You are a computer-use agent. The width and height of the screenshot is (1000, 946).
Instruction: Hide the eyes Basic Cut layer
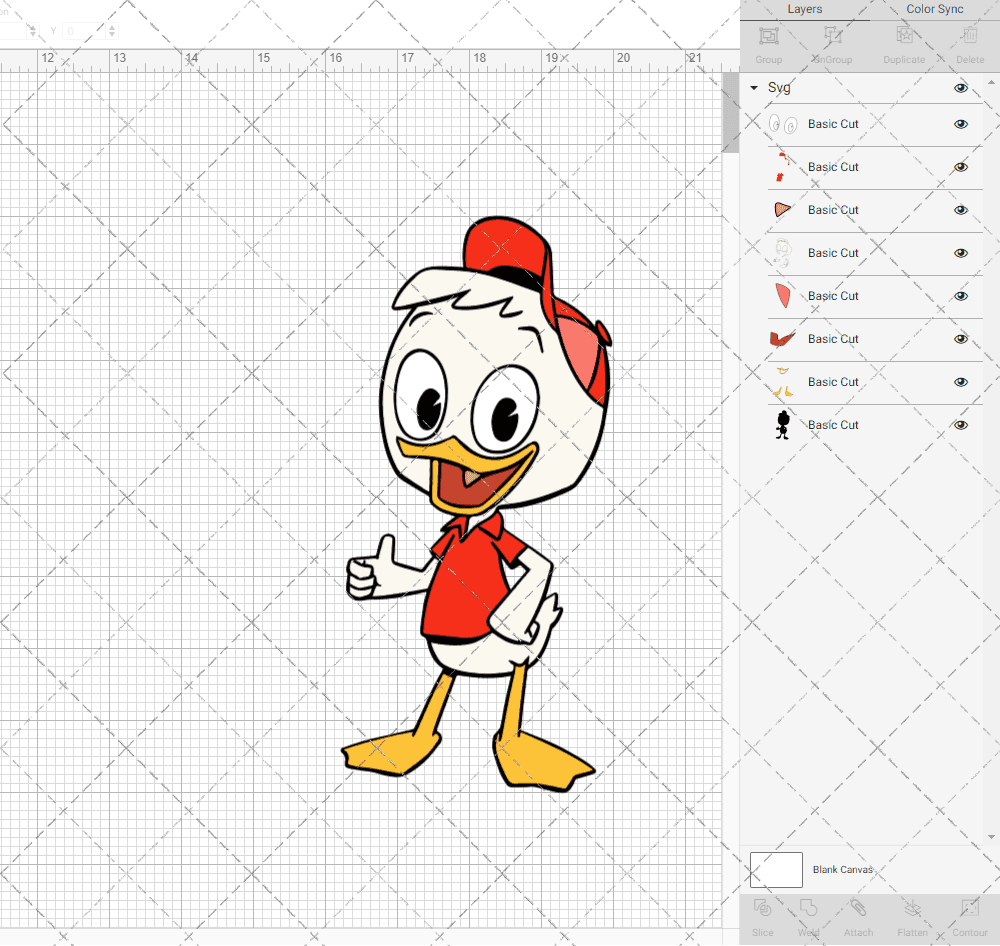tap(961, 124)
